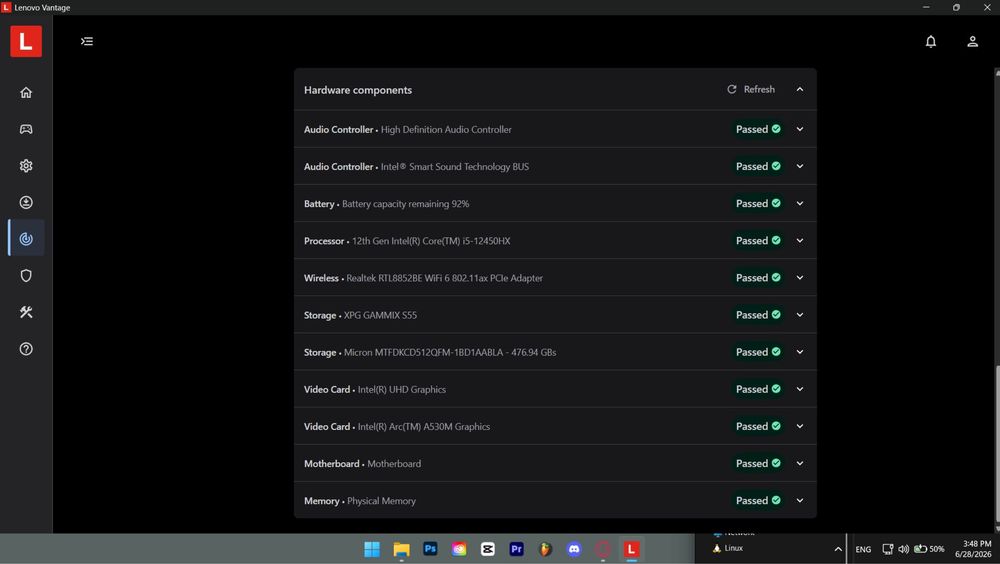This screenshot has width=1000, height=564.
Task: Expand Intel Smart Sound Technology row
Action: [x=800, y=167]
